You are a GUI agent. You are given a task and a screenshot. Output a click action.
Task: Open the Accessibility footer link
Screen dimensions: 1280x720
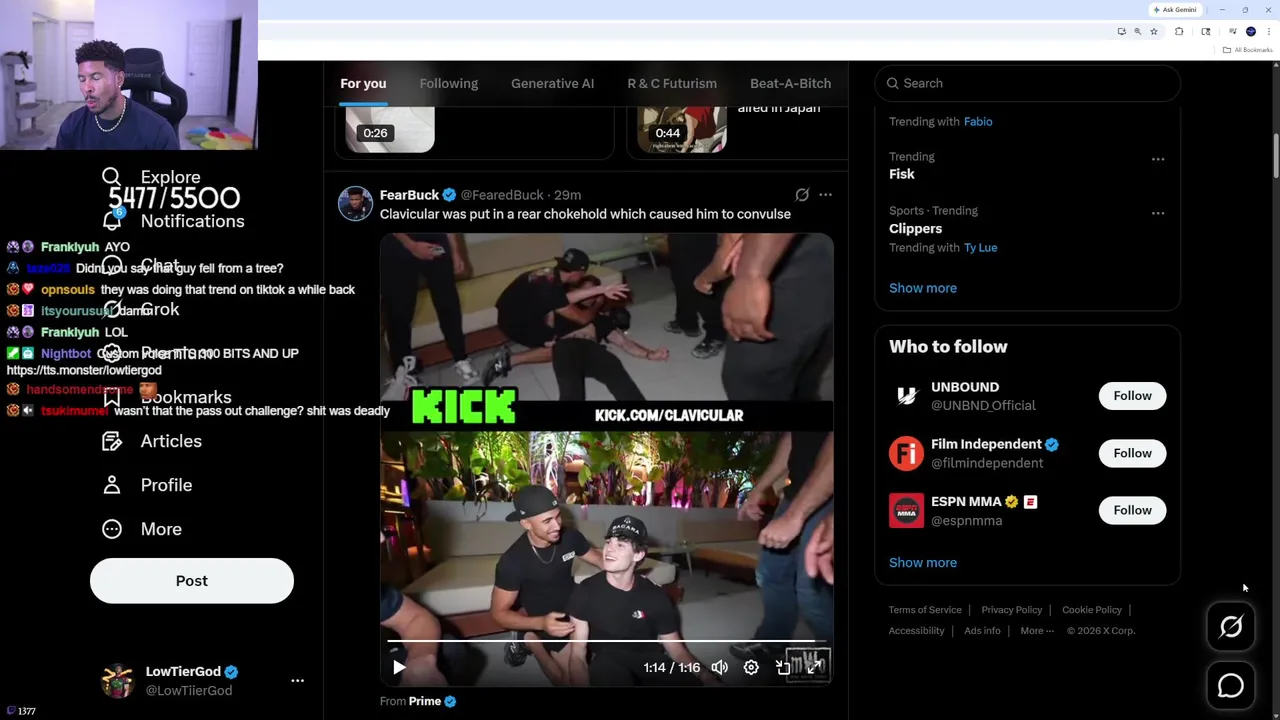coord(916,631)
